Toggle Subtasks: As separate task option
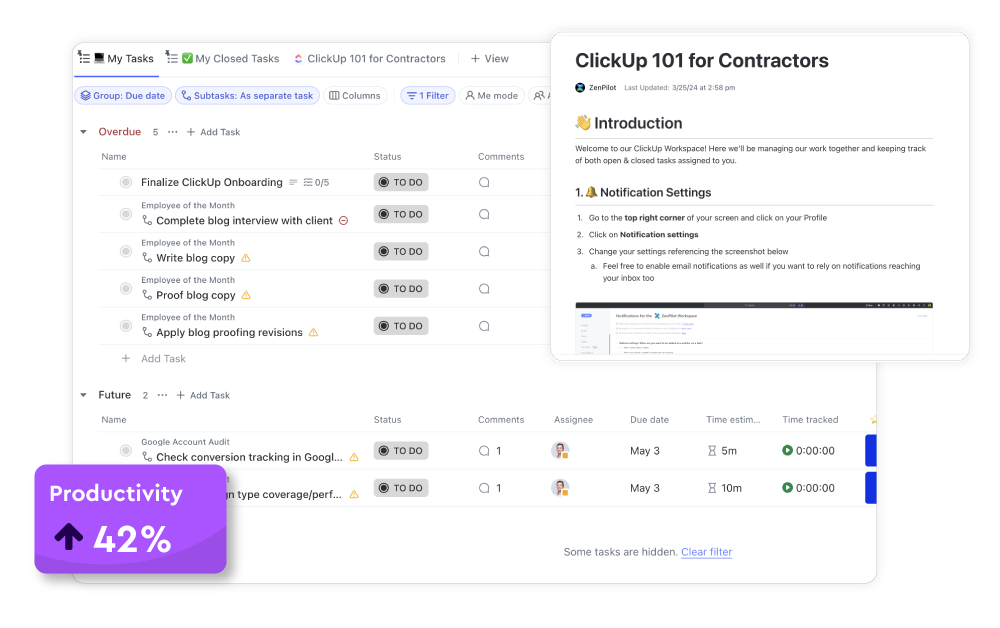Screen dimensions: 1000x628 pyautogui.click(x=247, y=96)
